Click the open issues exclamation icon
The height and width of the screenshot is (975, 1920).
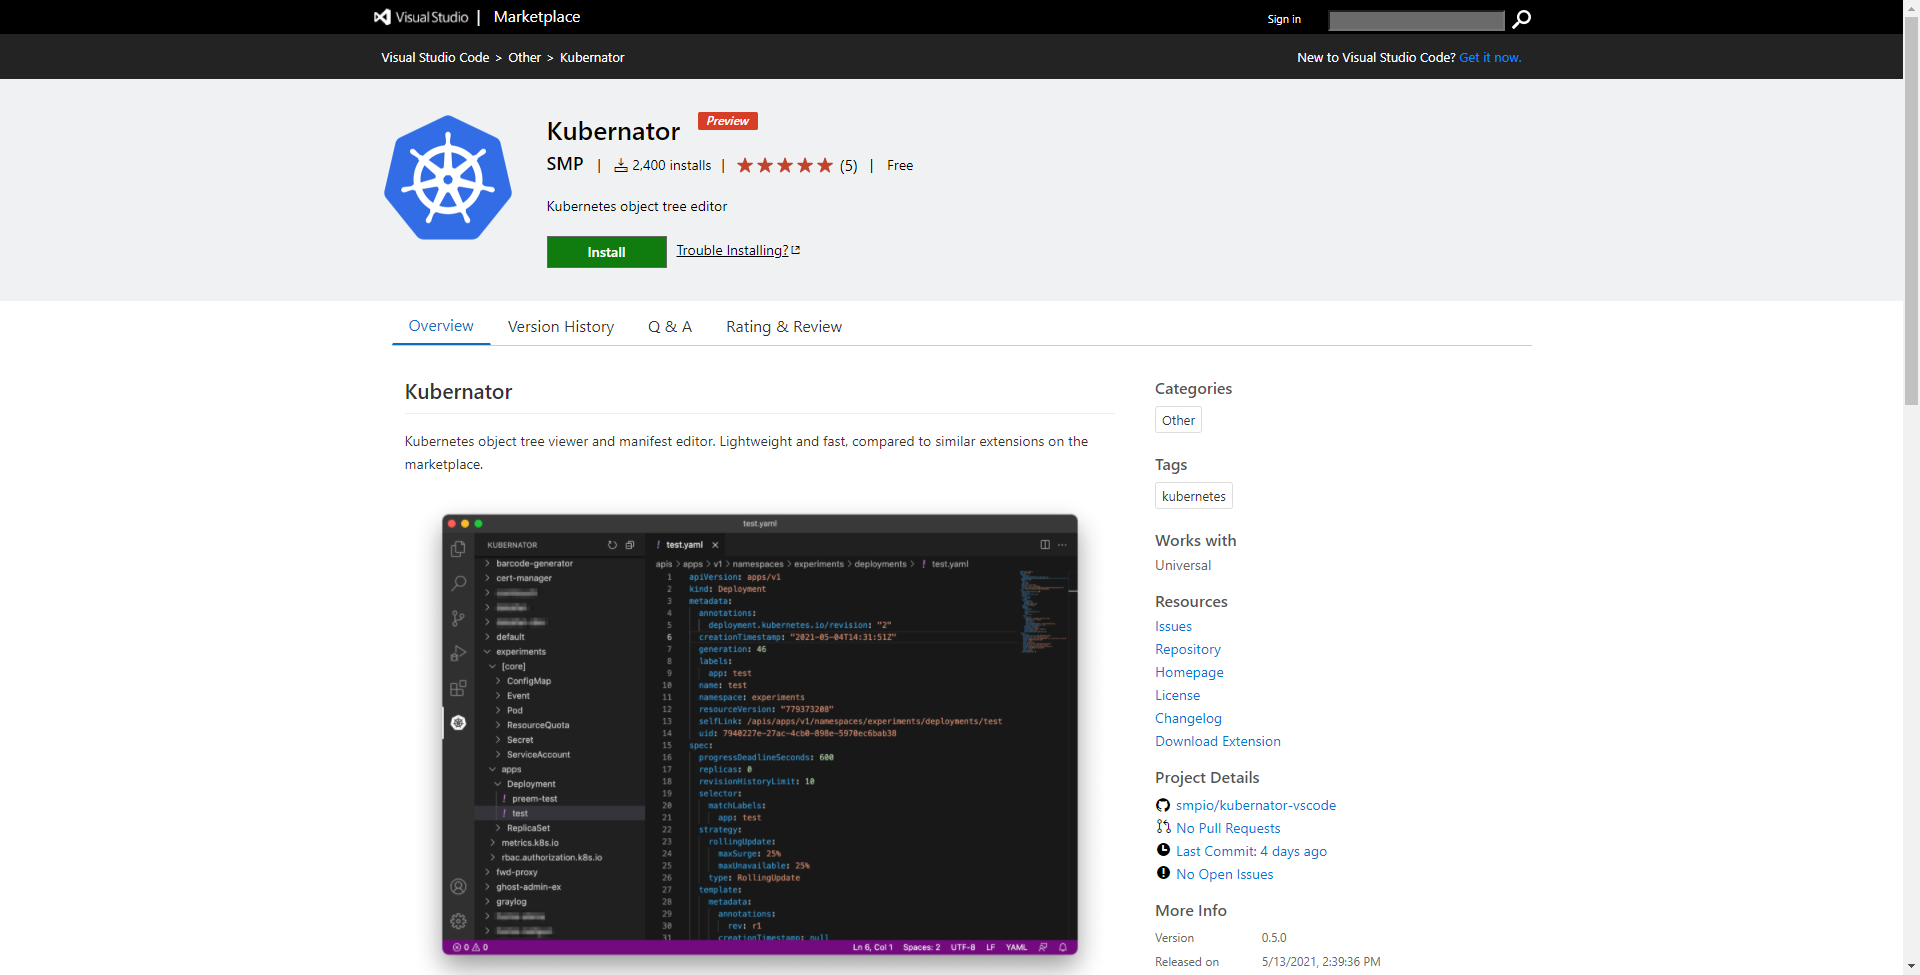1163,873
